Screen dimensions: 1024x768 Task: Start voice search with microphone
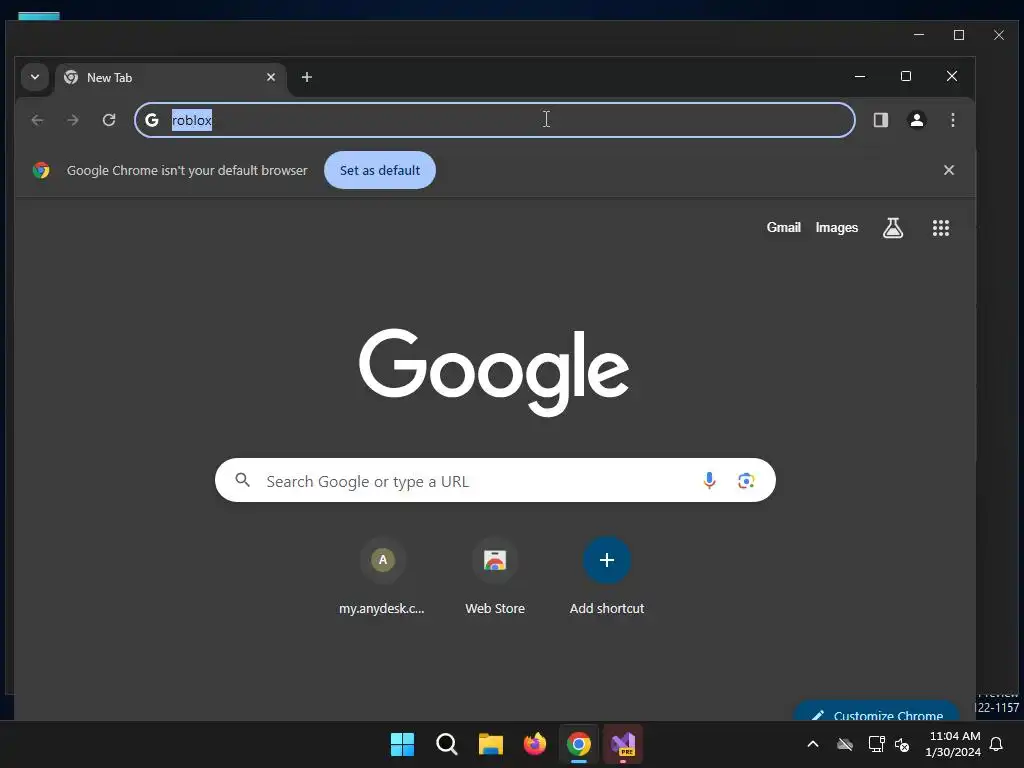click(x=709, y=481)
